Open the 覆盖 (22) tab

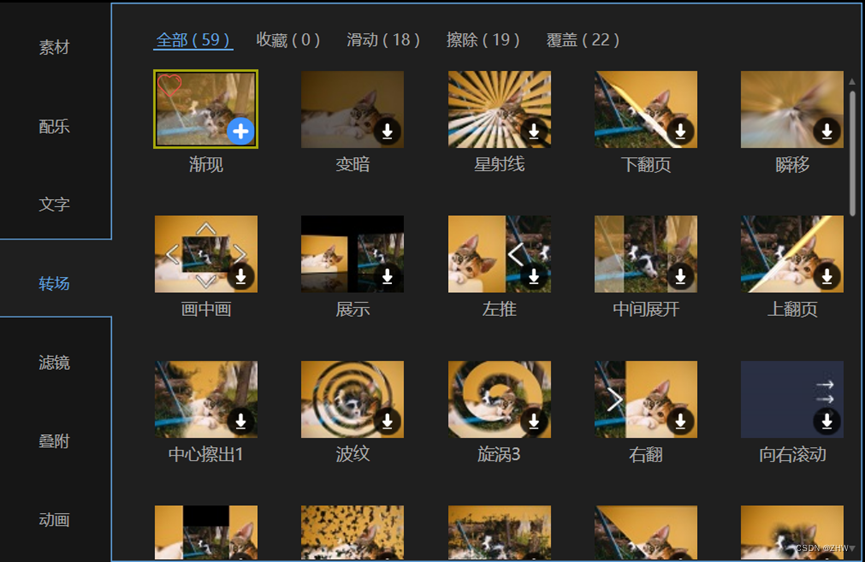click(583, 40)
